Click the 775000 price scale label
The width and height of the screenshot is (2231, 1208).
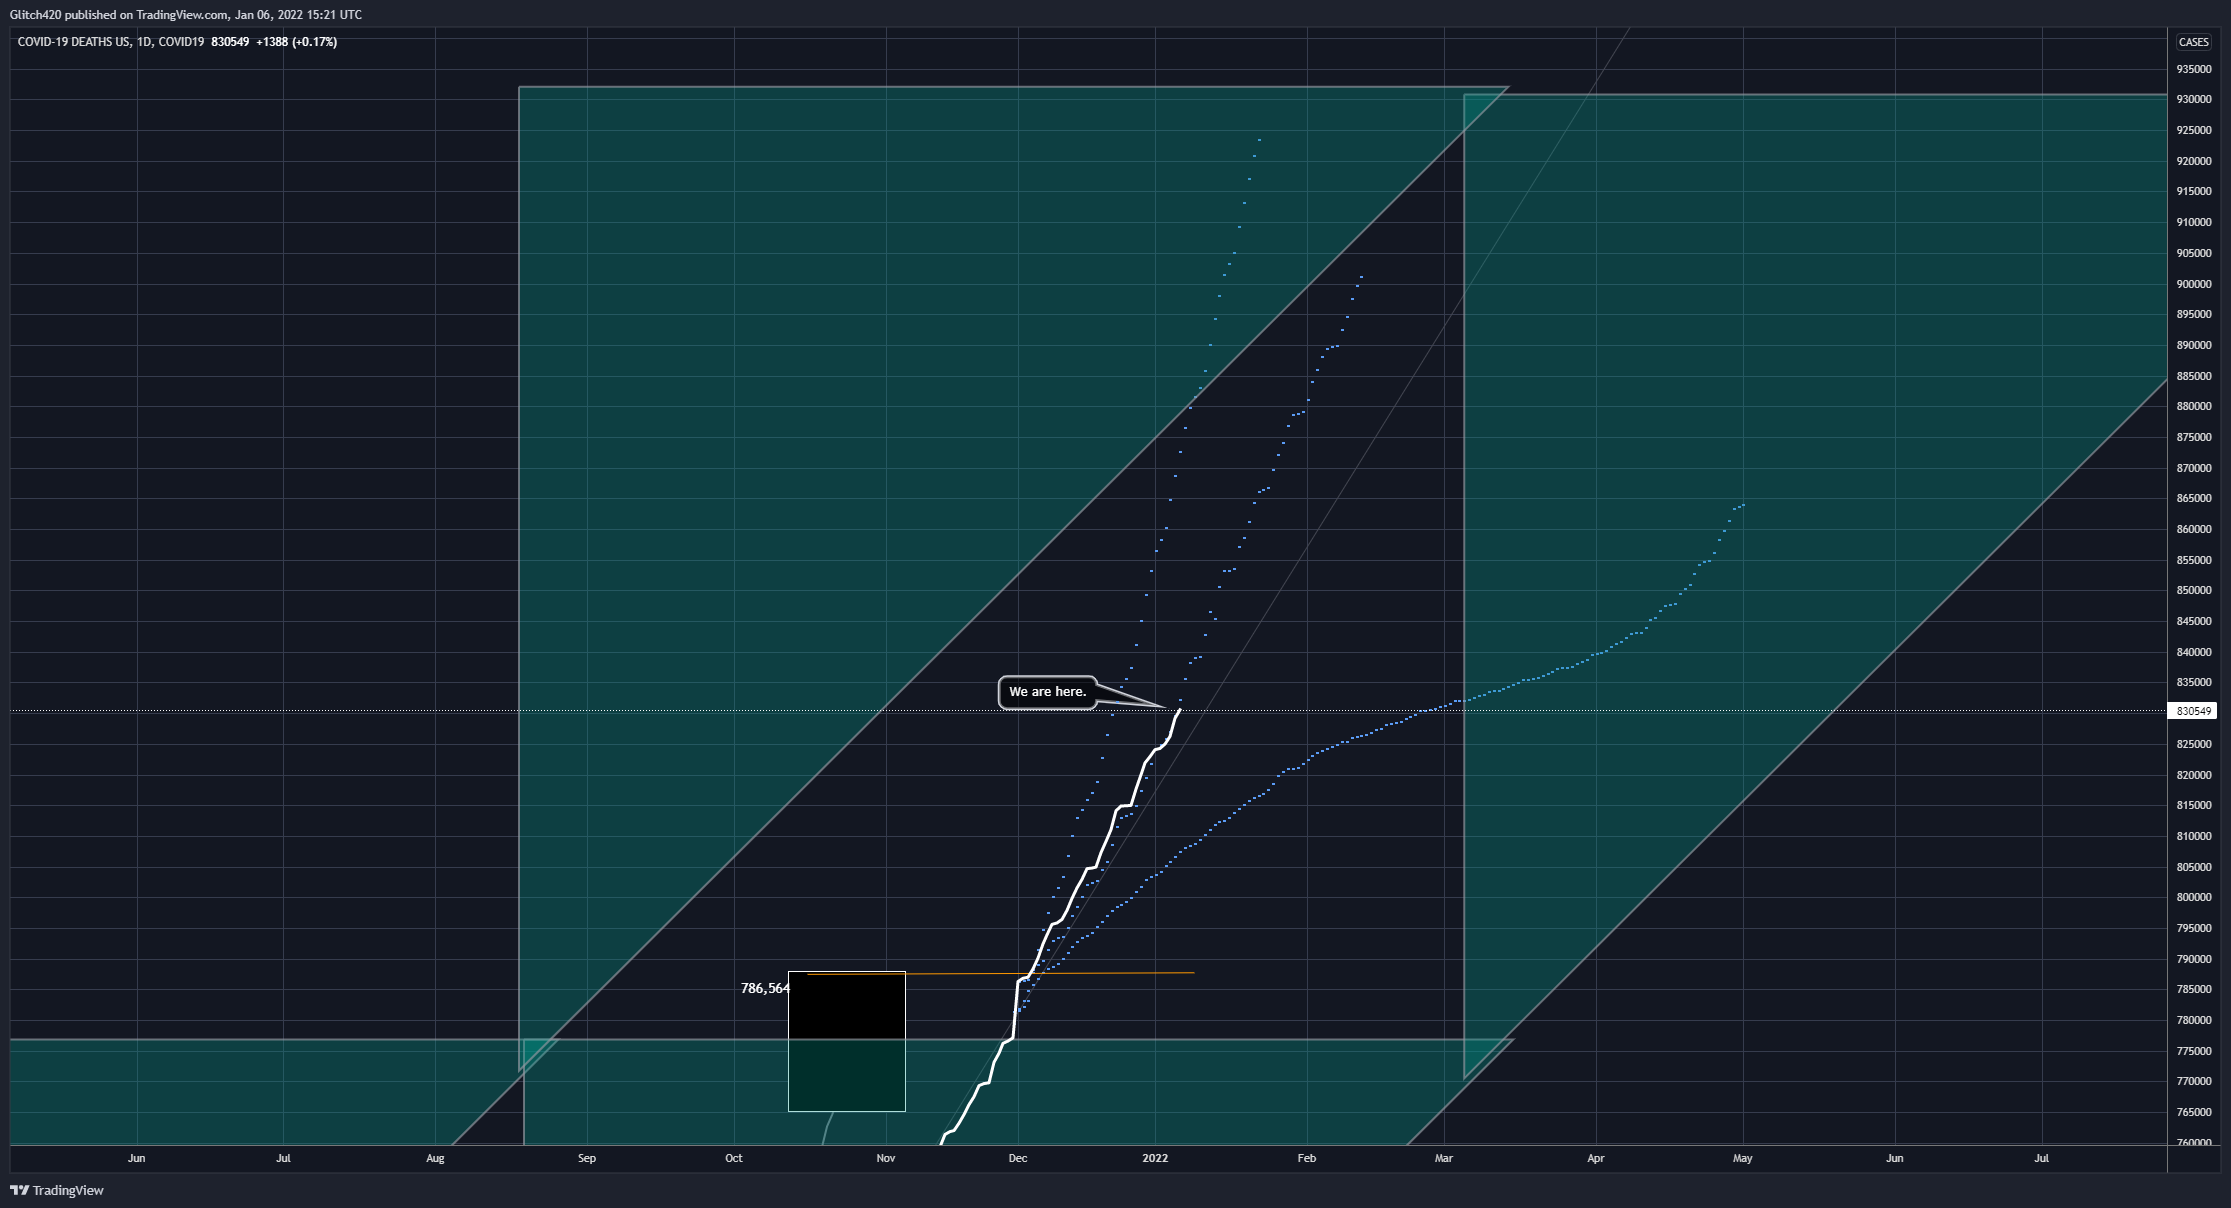2193,1051
